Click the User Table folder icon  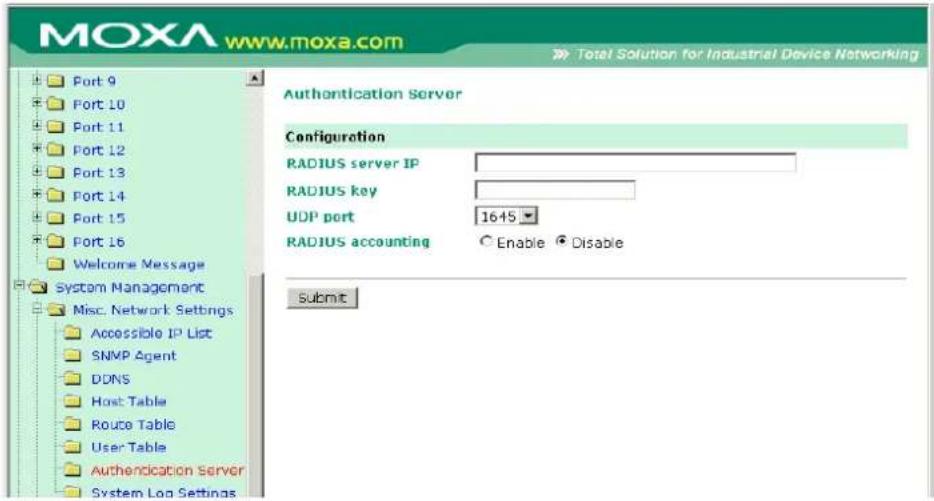pos(73,447)
